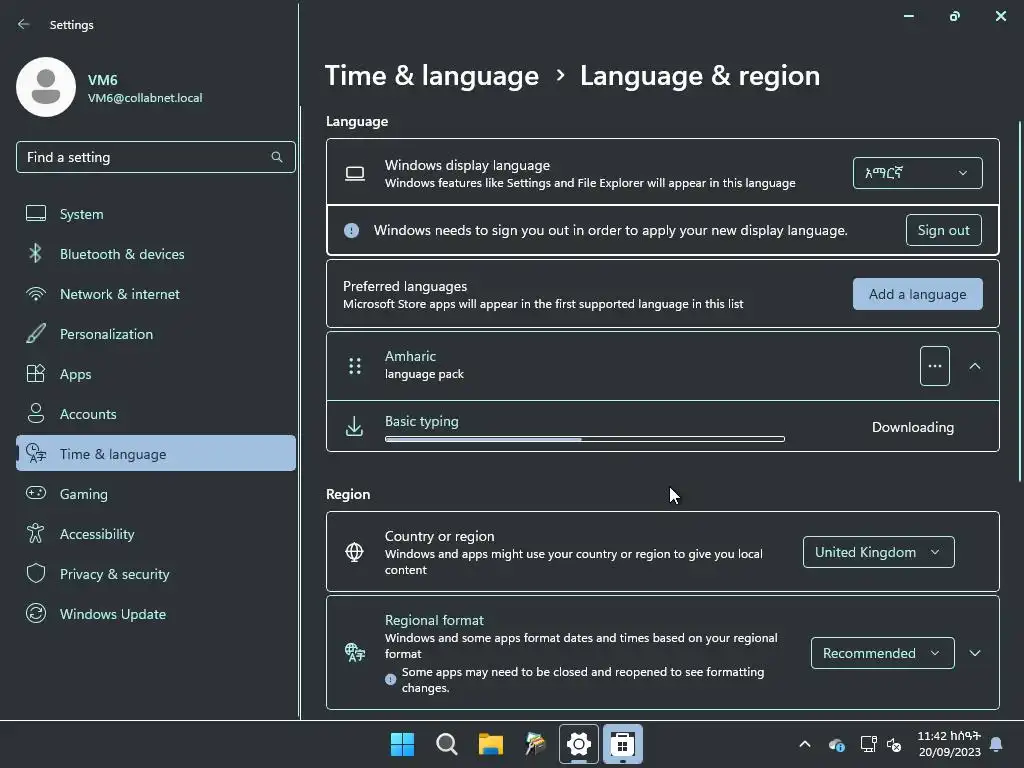The width and height of the screenshot is (1024, 768).
Task: Click the Regional format language icon
Action: pyautogui.click(x=355, y=652)
